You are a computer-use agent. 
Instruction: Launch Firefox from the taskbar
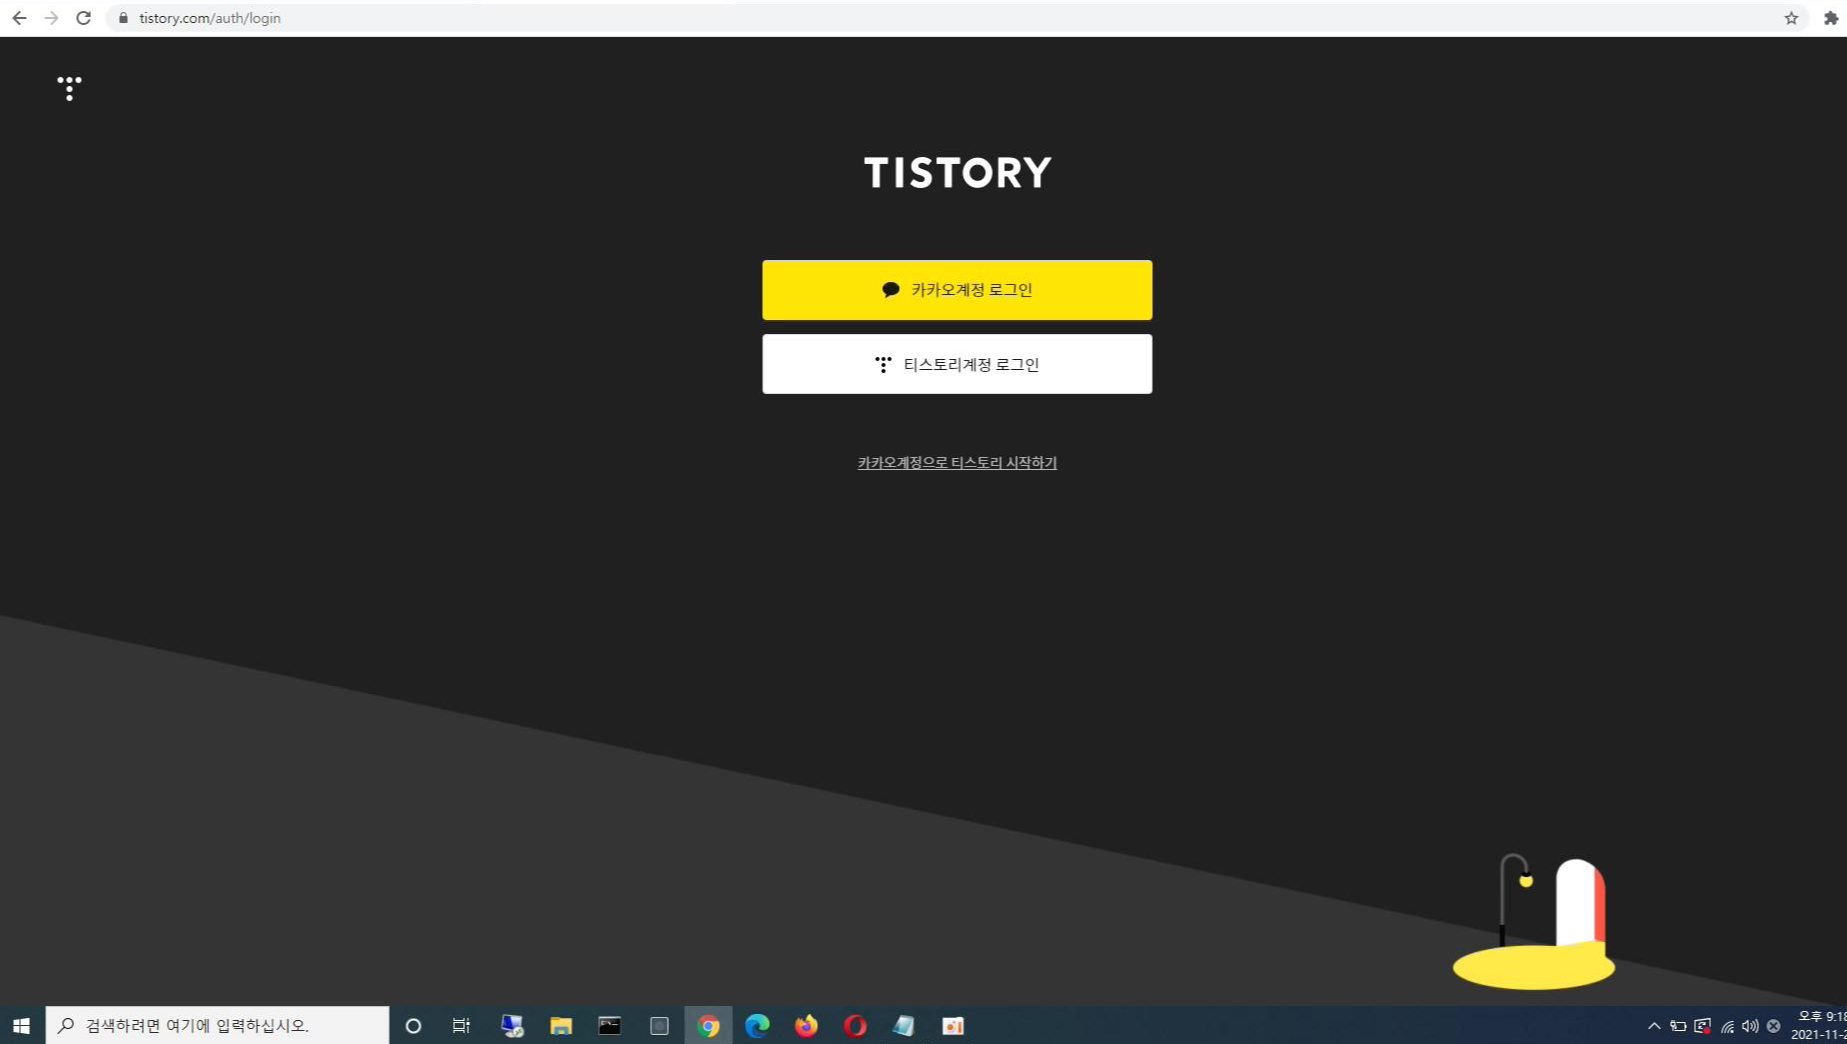coord(806,1025)
